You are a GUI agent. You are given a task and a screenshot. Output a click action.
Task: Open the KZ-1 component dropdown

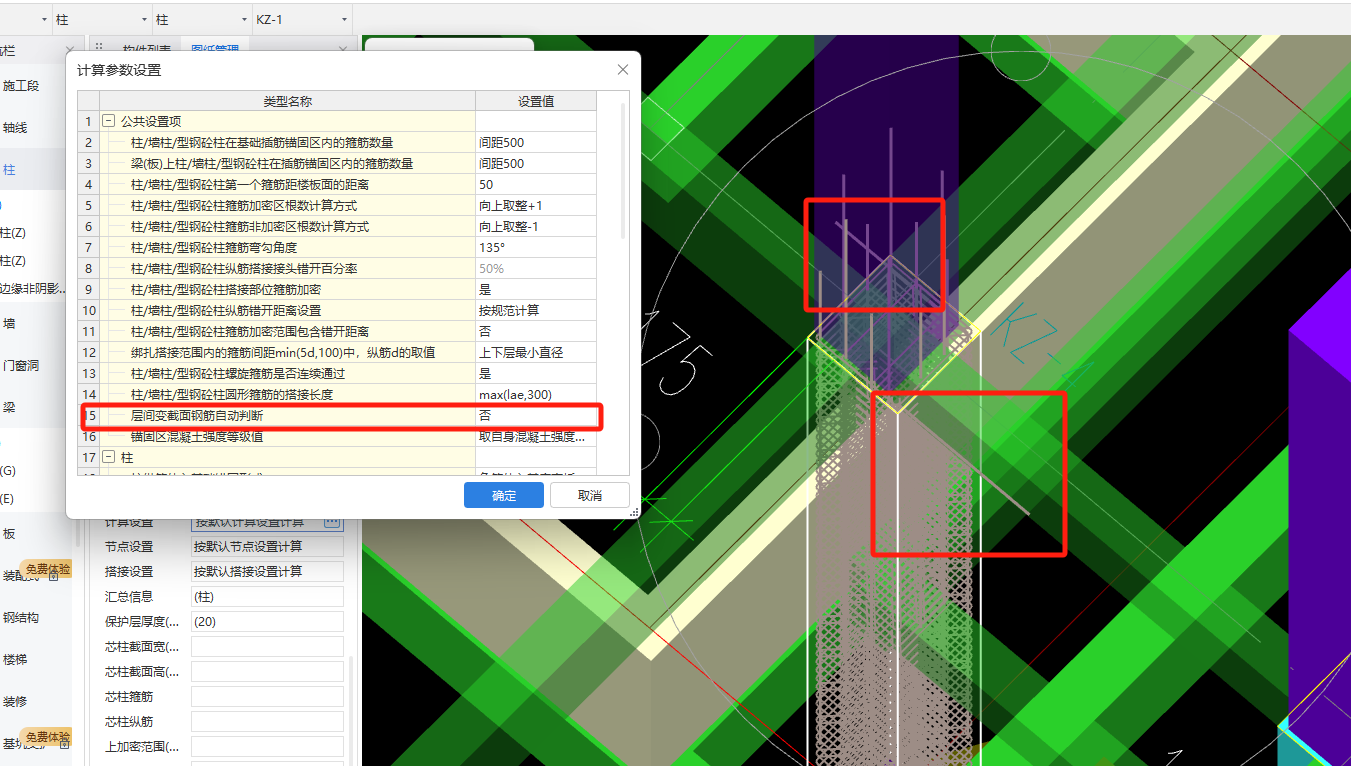coord(344,19)
